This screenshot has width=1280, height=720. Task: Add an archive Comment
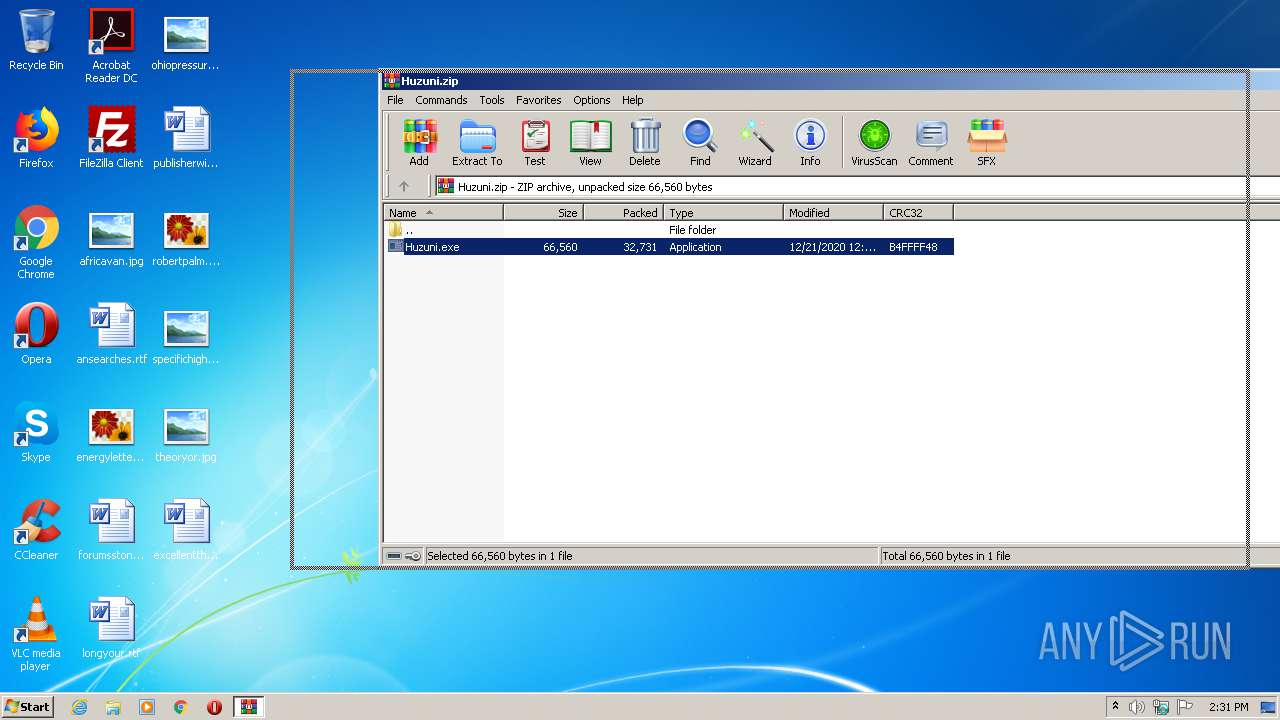click(931, 143)
